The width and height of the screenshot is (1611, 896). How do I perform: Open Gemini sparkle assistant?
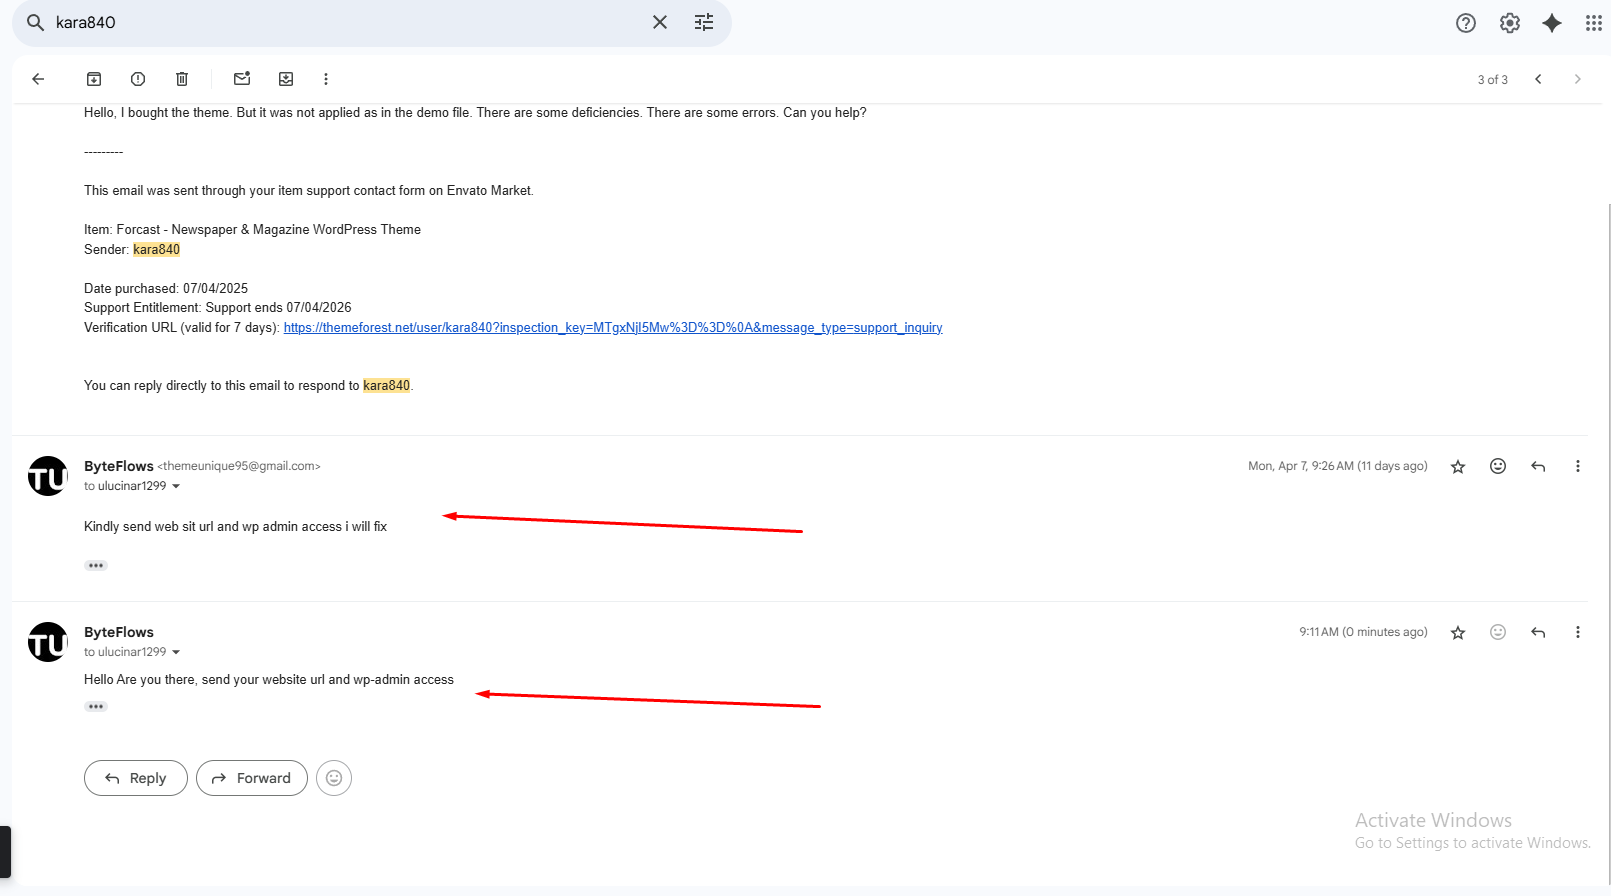pyautogui.click(x=1552, y=23)
